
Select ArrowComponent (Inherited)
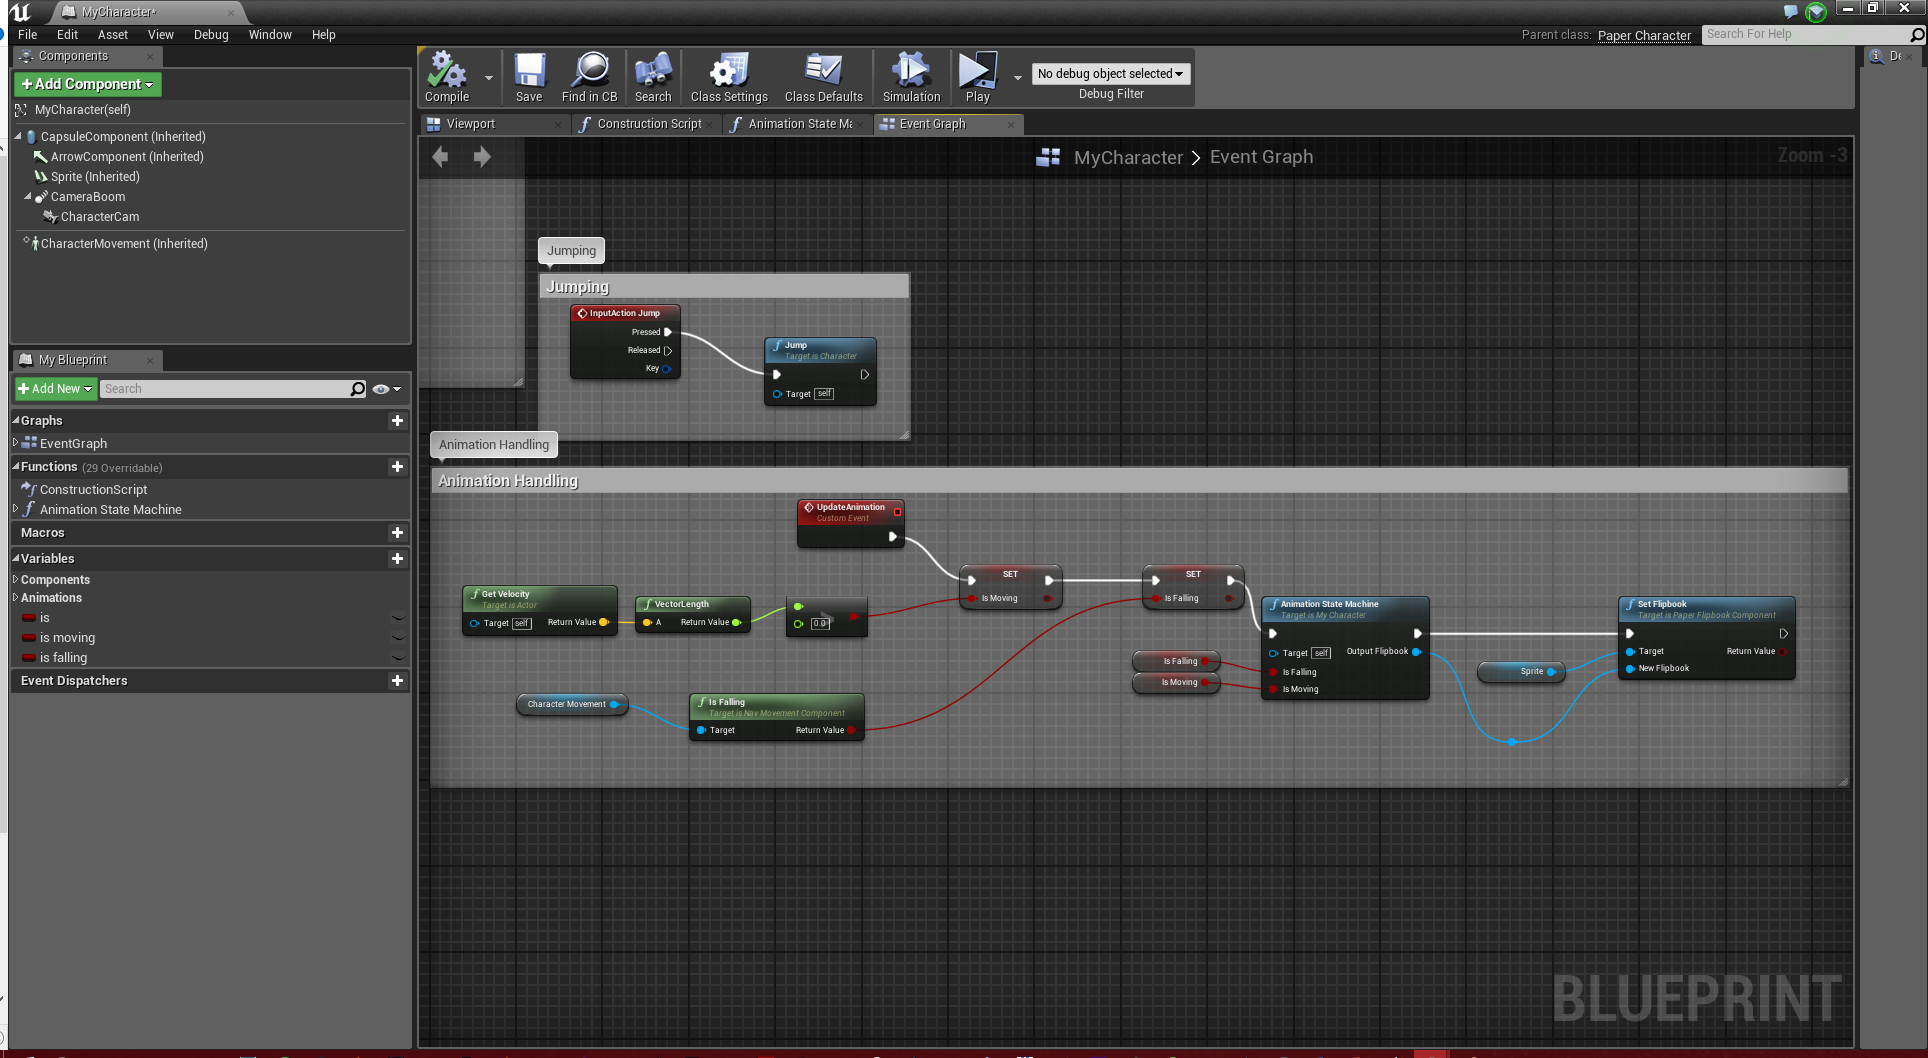127,157
